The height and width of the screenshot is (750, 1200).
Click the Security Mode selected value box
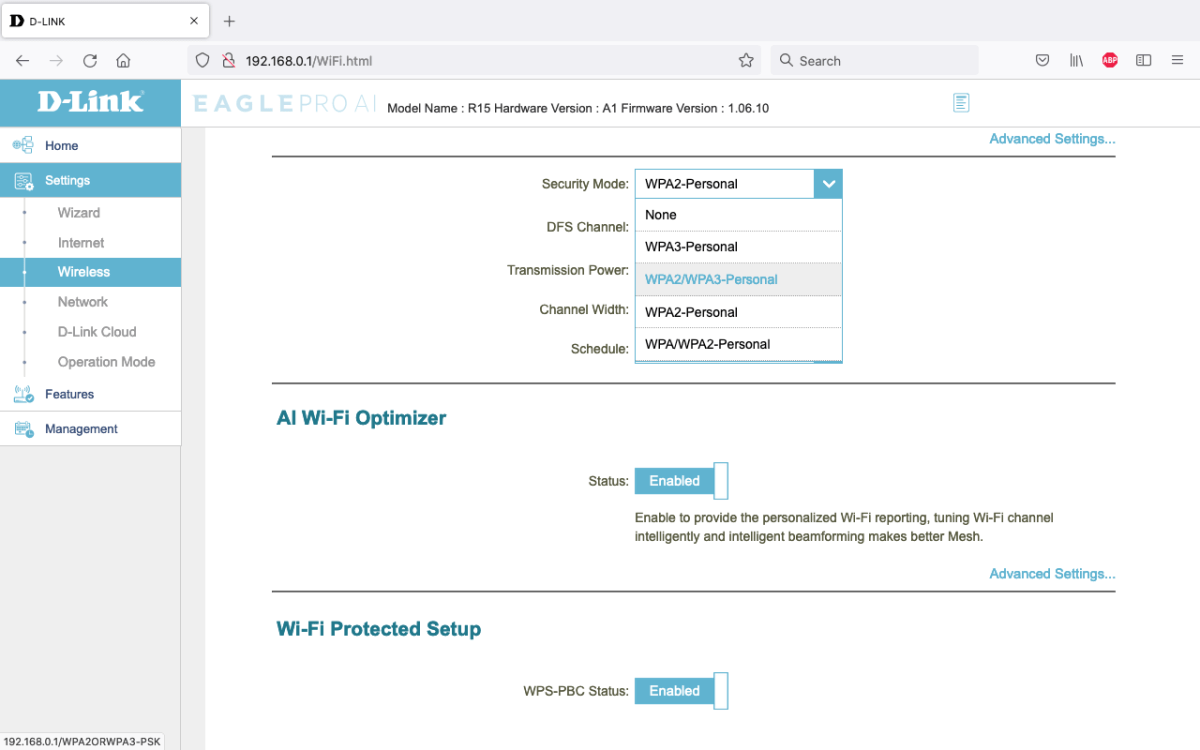click(x=725, y=184)
